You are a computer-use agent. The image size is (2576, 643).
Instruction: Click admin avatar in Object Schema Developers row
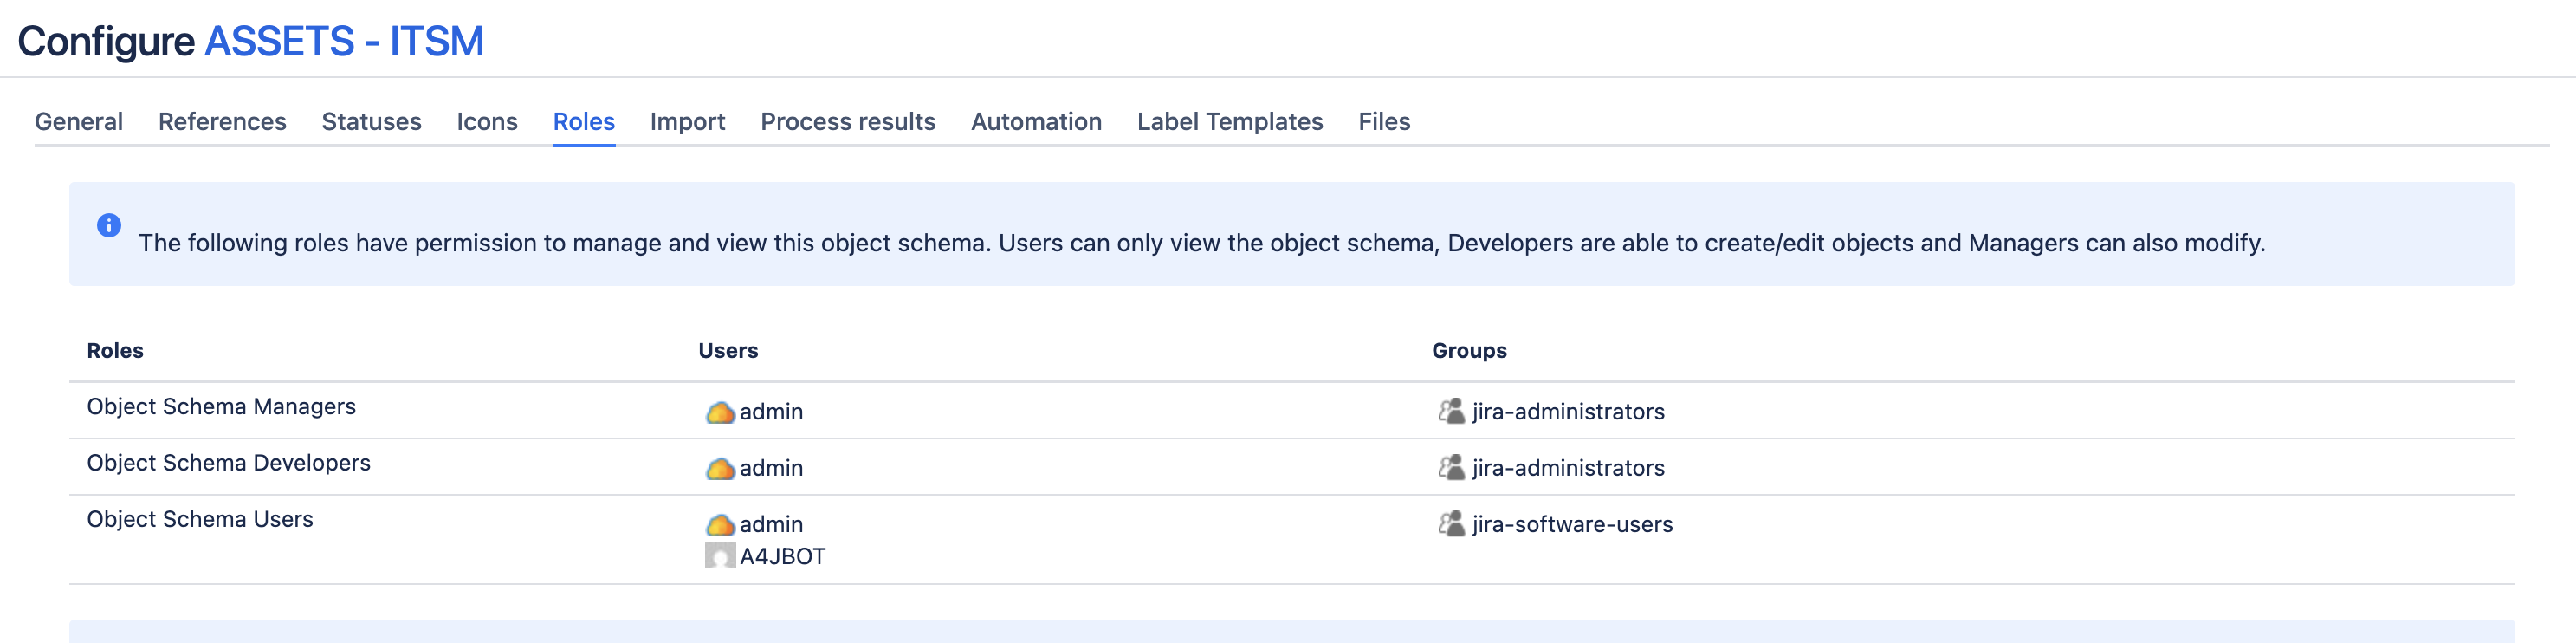pyautogui.click(x=720, y=468)
